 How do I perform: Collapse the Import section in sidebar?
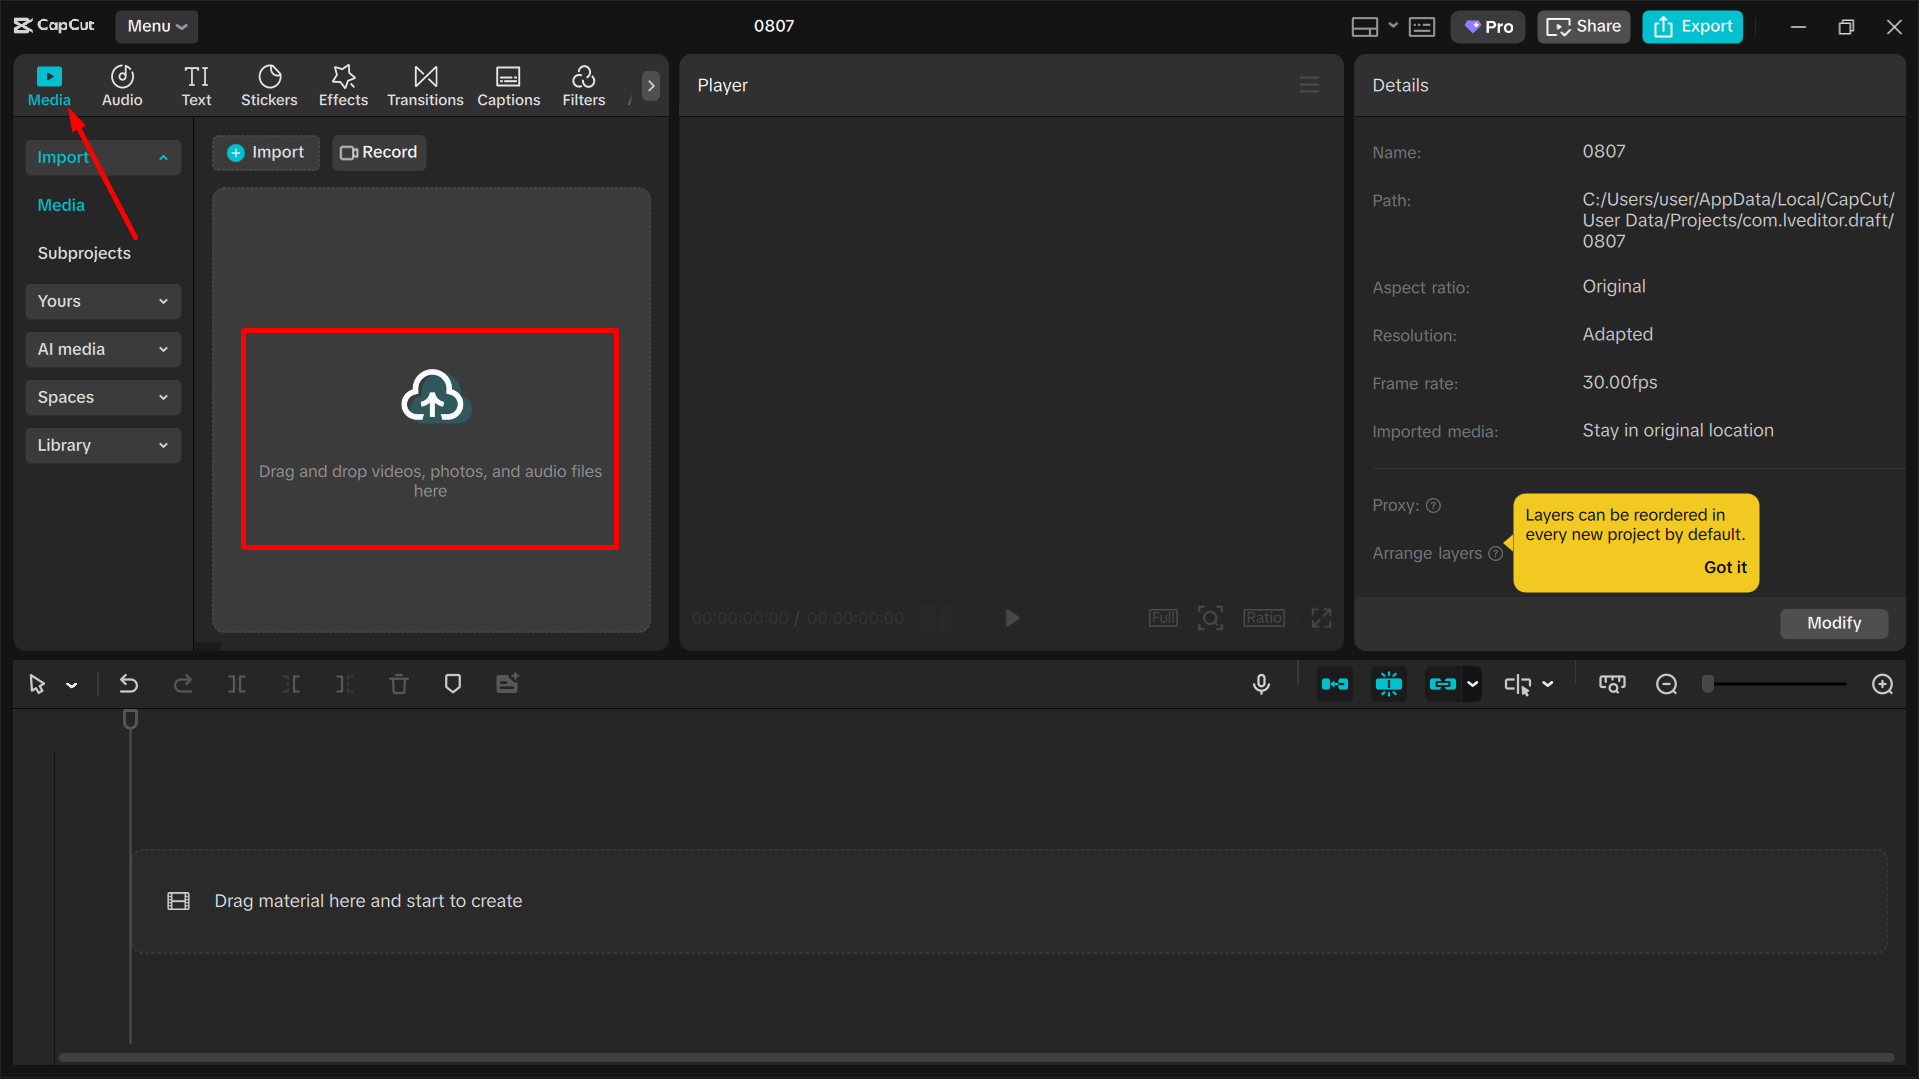103,157
